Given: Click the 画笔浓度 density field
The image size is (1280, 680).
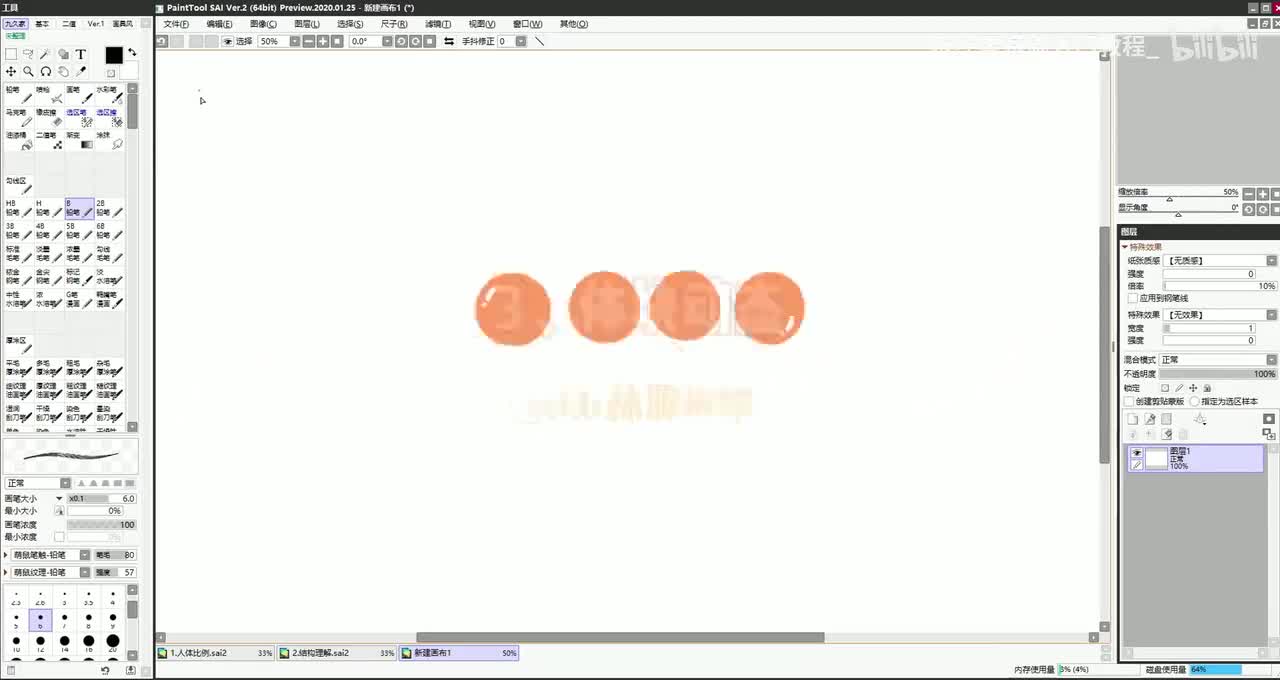Looking at the screenshot, I should (101, 524).
